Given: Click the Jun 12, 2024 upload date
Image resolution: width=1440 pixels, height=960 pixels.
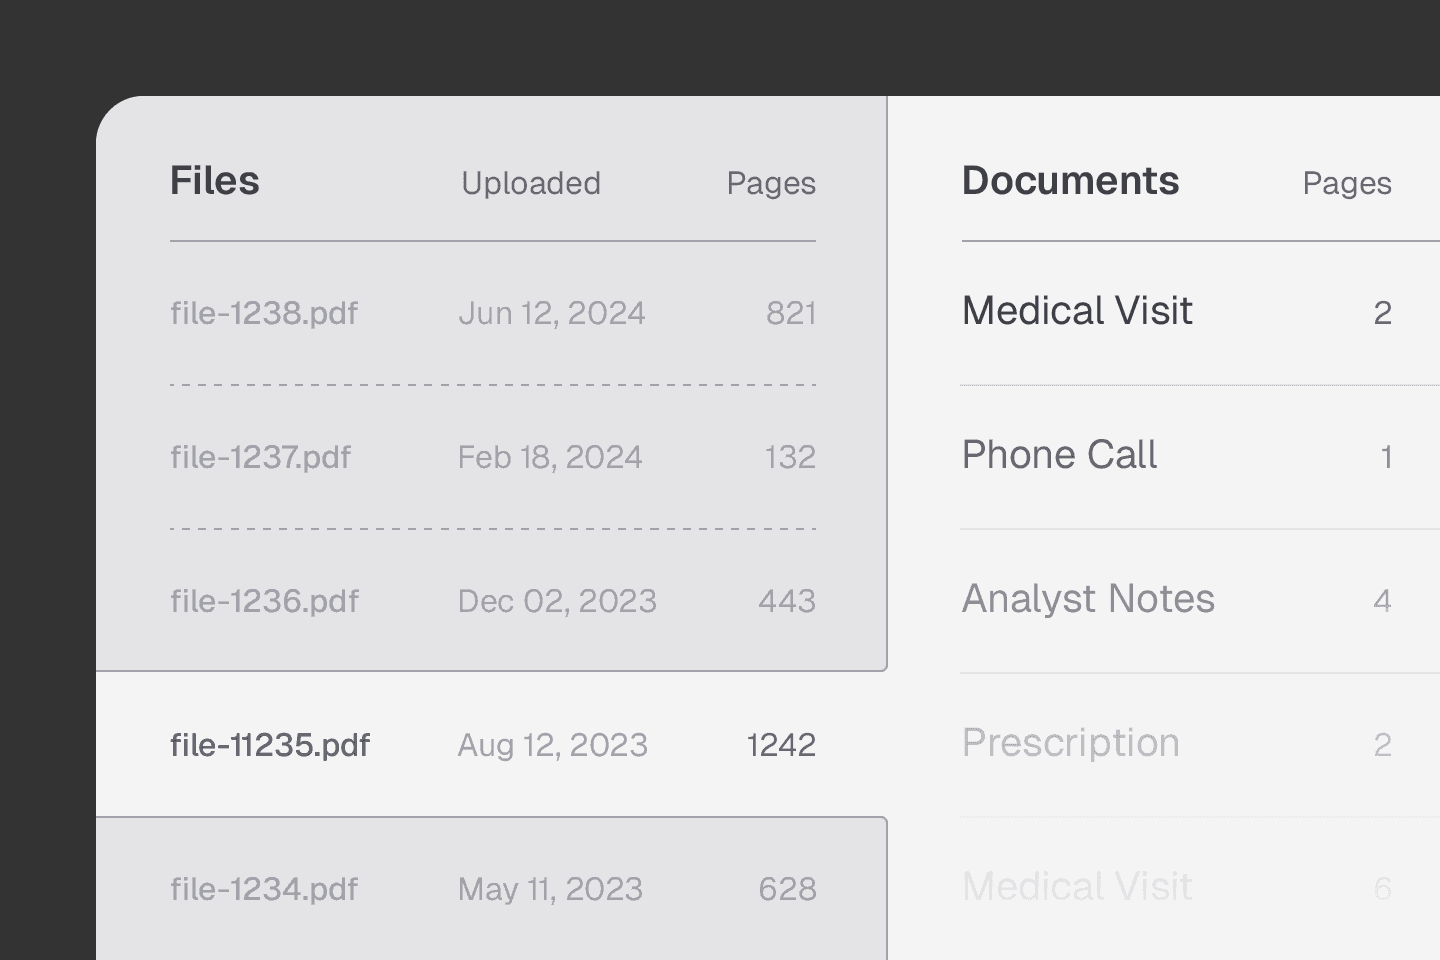Looking at the screenshot, I should pyautogui.click(x=552, y=314).
